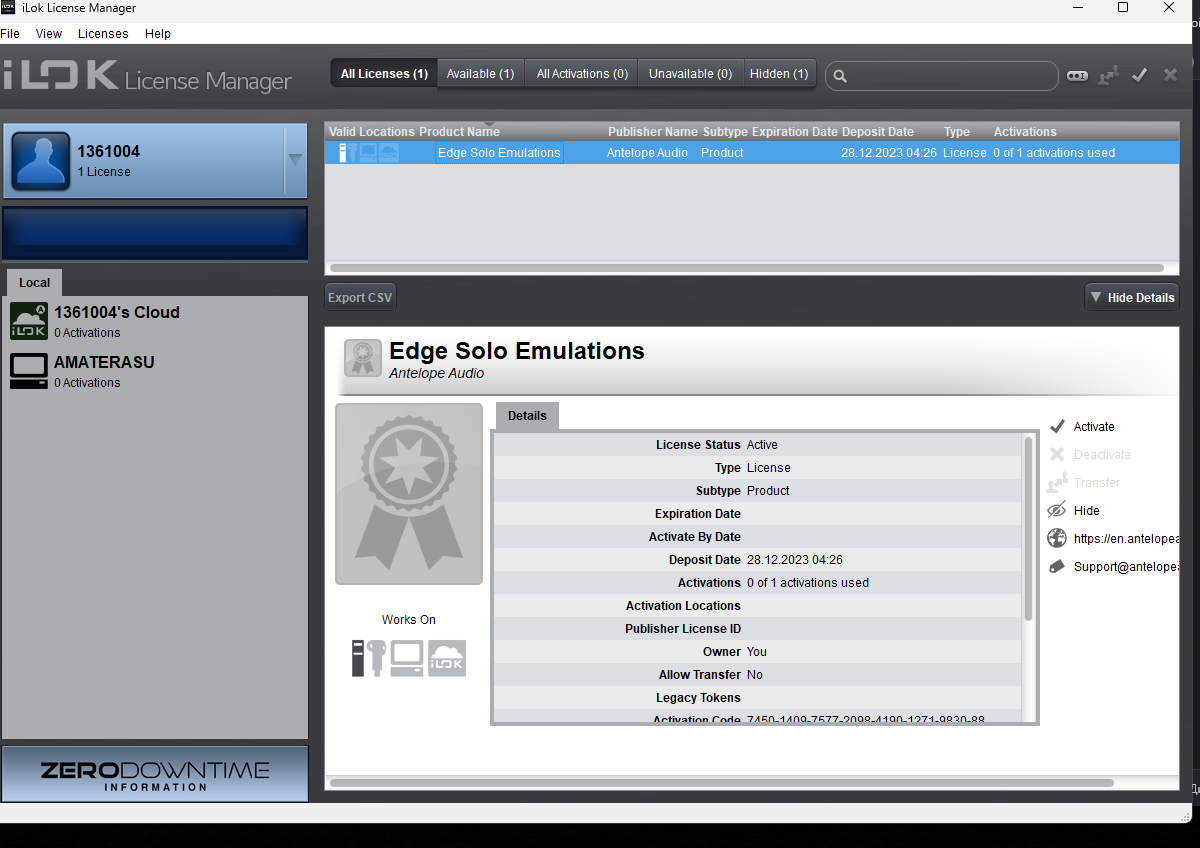Click the computer tower icon under Works On

tap(360, 658)
